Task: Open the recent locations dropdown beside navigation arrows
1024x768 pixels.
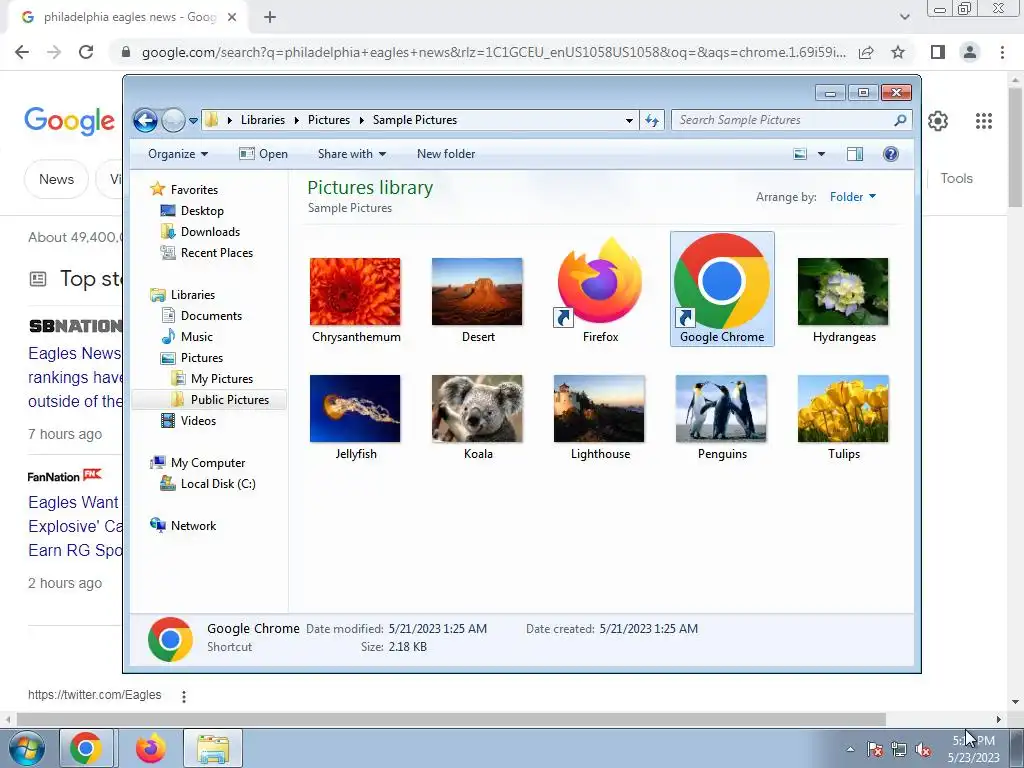Action: [193, 121]
